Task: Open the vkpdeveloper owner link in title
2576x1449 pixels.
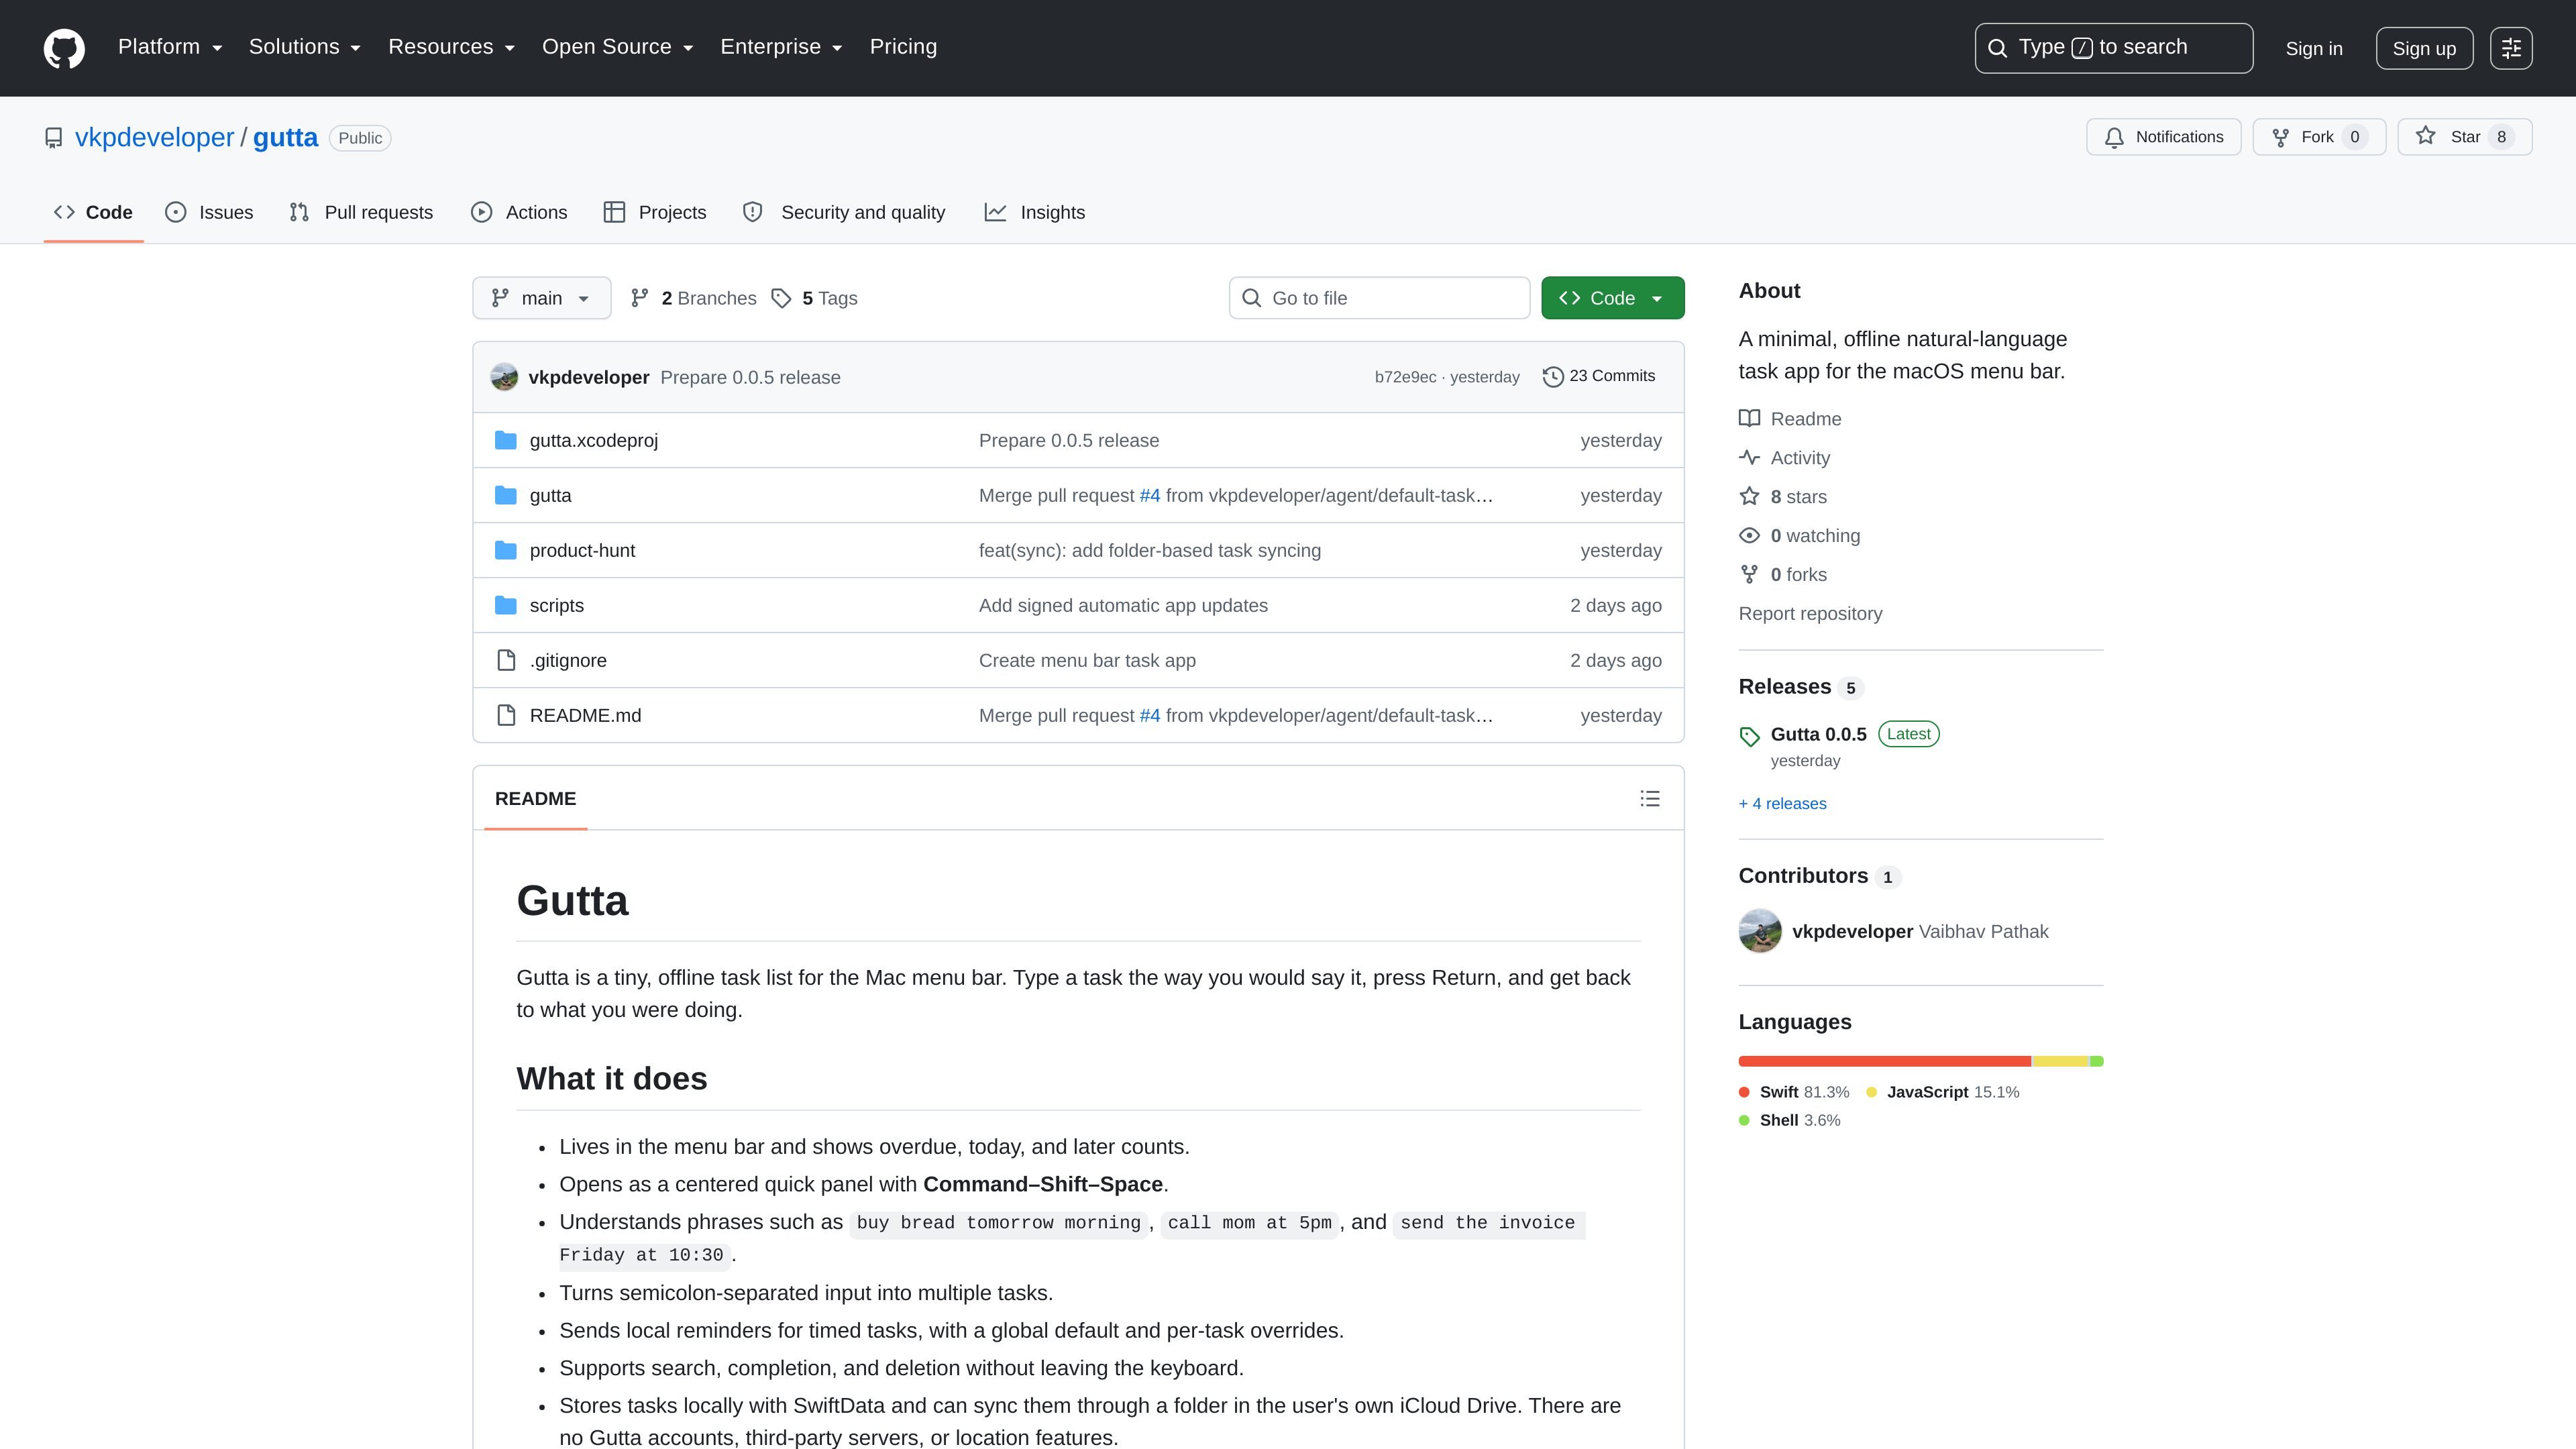Action: click(154, 137)
